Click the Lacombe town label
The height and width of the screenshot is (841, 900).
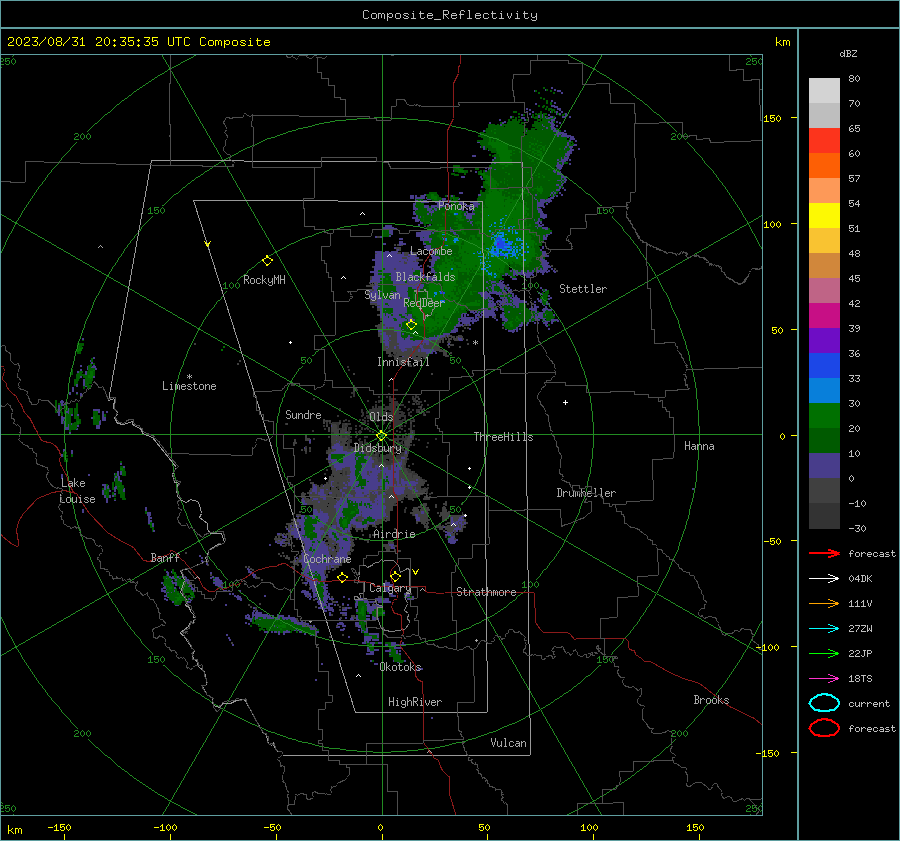click(431, 251)
